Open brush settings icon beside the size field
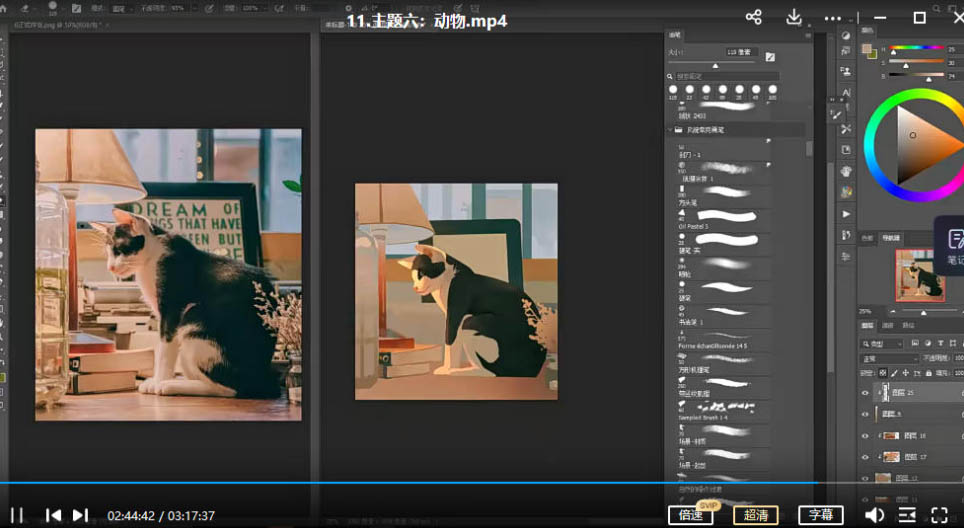Image resolution: width=964 pixels, height=528 pixels. pos(770,57)
